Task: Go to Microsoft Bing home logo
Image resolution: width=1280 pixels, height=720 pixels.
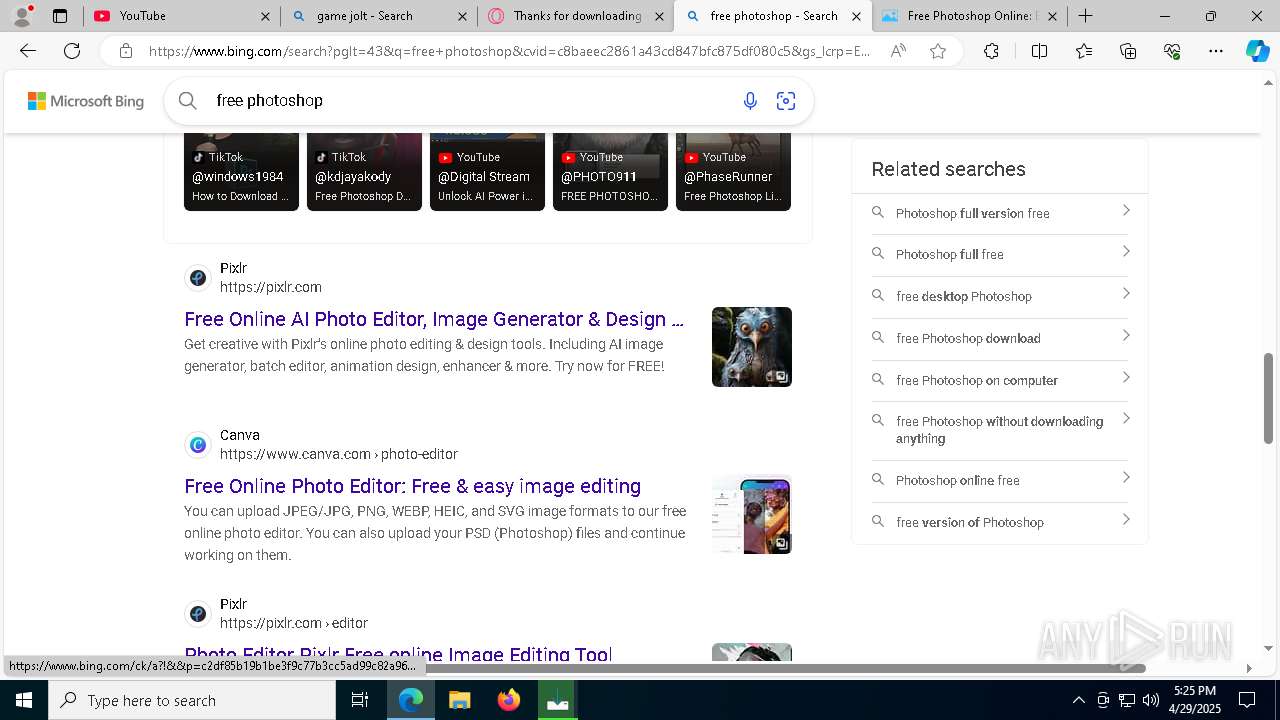Action: pyautogui.click(x=86, y=101)
